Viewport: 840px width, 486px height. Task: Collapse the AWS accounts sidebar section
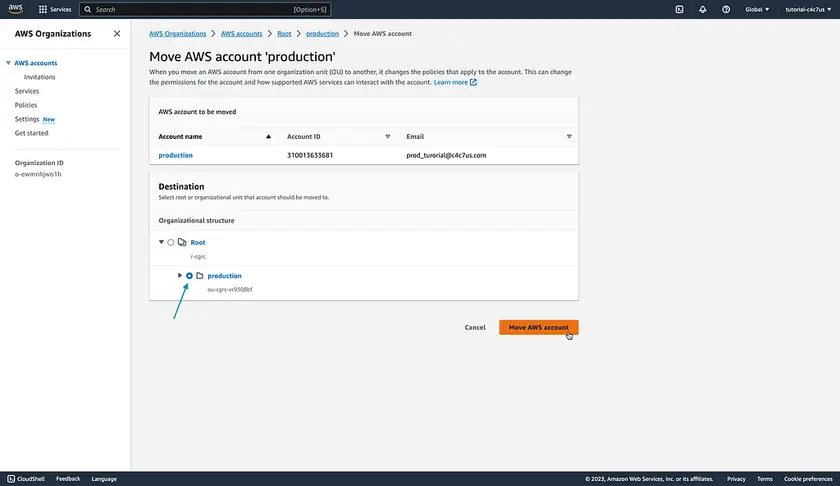[x=8, y=63]
